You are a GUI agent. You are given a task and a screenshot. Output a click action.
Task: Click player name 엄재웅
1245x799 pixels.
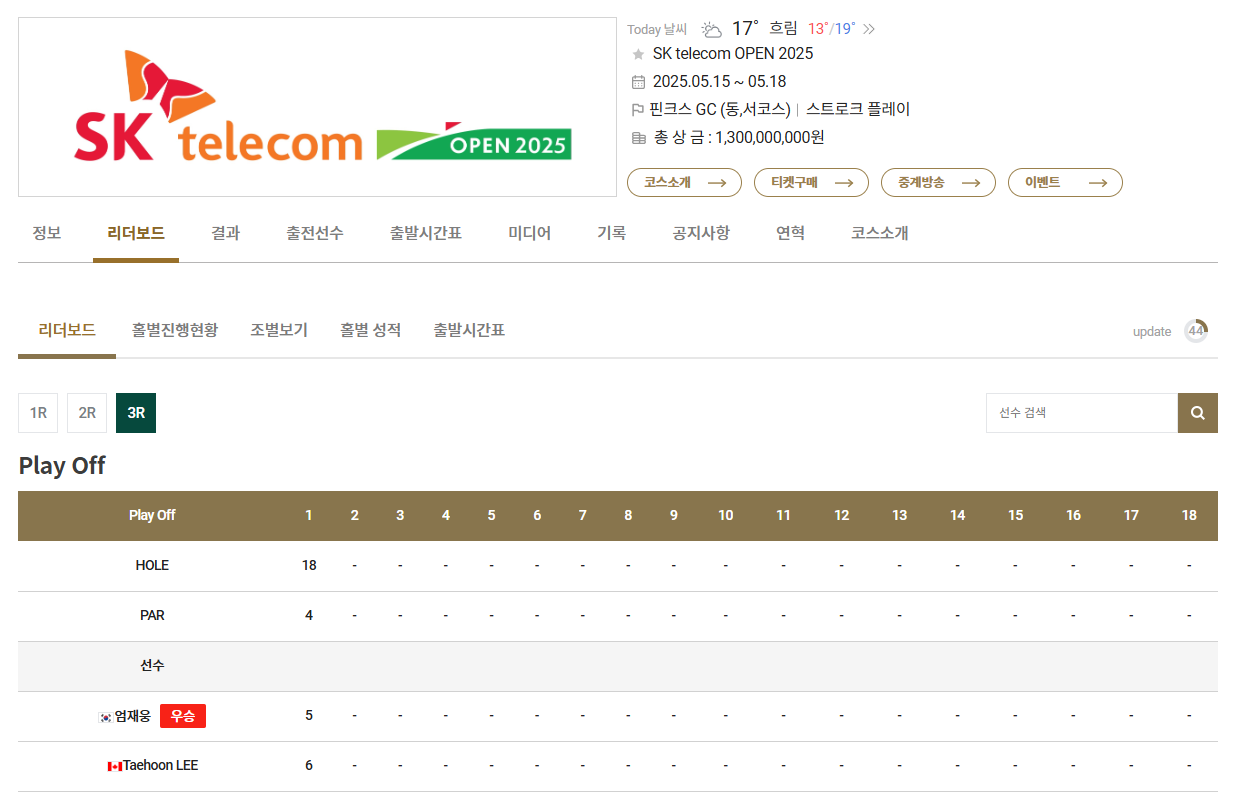click(133, 716)
